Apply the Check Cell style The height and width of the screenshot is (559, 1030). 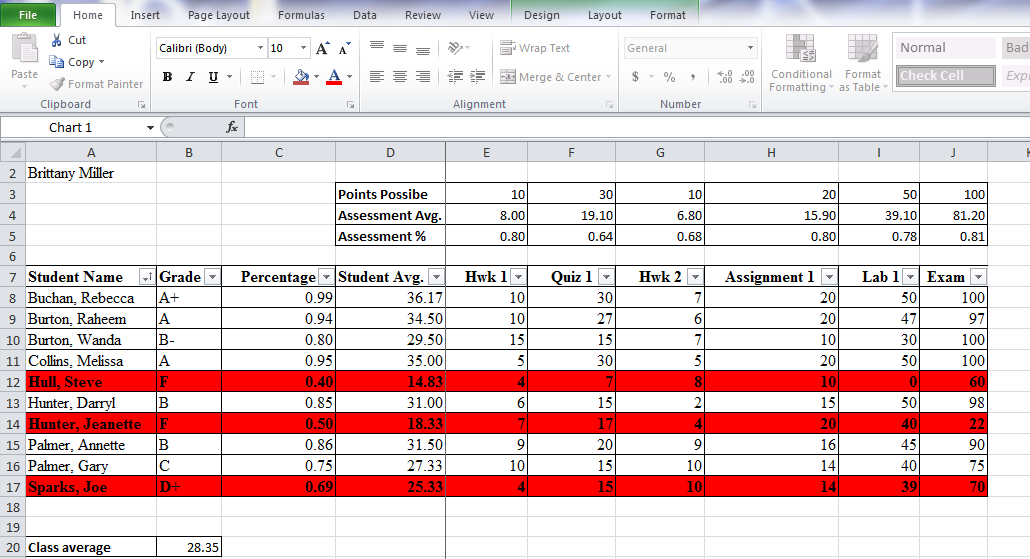coord(945,76)
